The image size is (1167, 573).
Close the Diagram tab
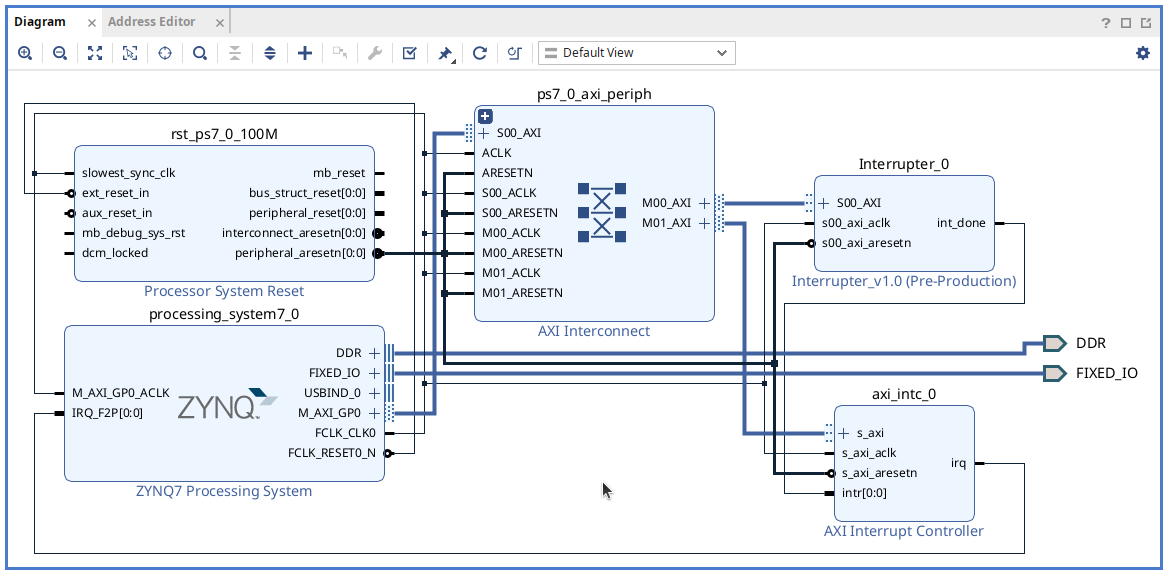[92, 23]
